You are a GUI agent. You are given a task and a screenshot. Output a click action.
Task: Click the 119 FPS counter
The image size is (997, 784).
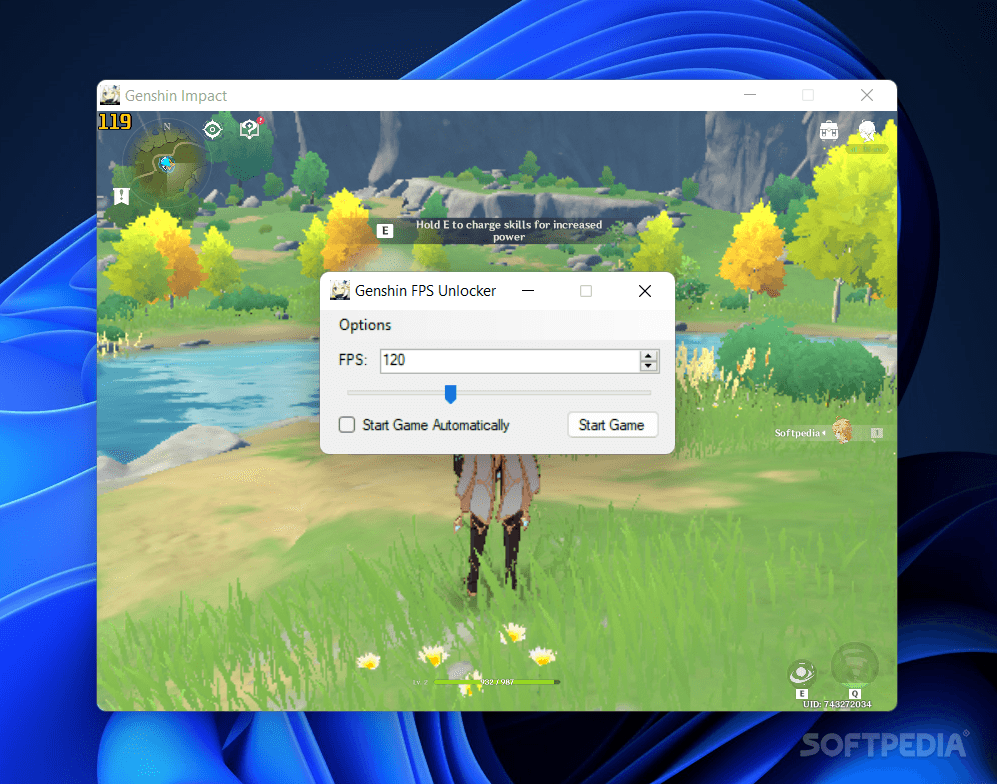(x=114, y=121)
